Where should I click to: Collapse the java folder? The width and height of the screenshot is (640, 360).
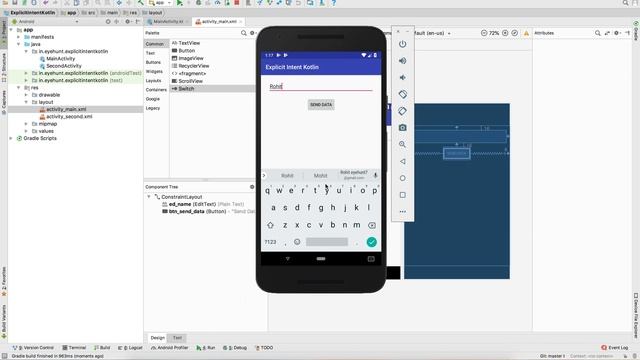tap(18, 44)
